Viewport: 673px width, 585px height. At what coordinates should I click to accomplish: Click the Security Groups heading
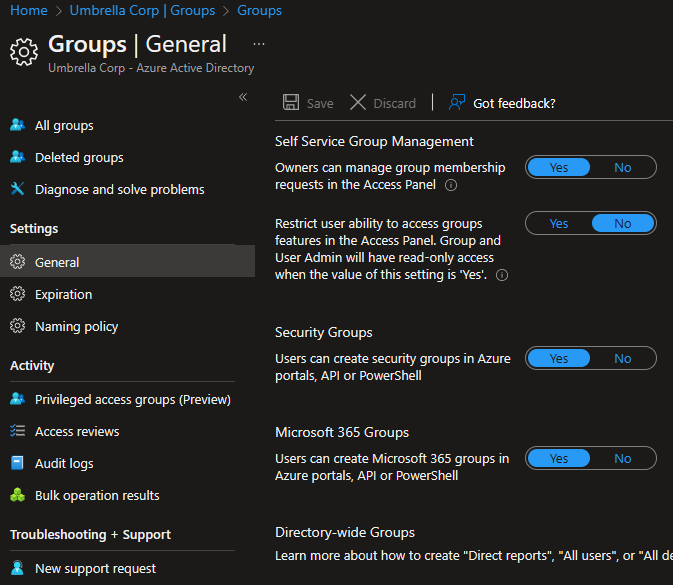(x=323, y=332)
